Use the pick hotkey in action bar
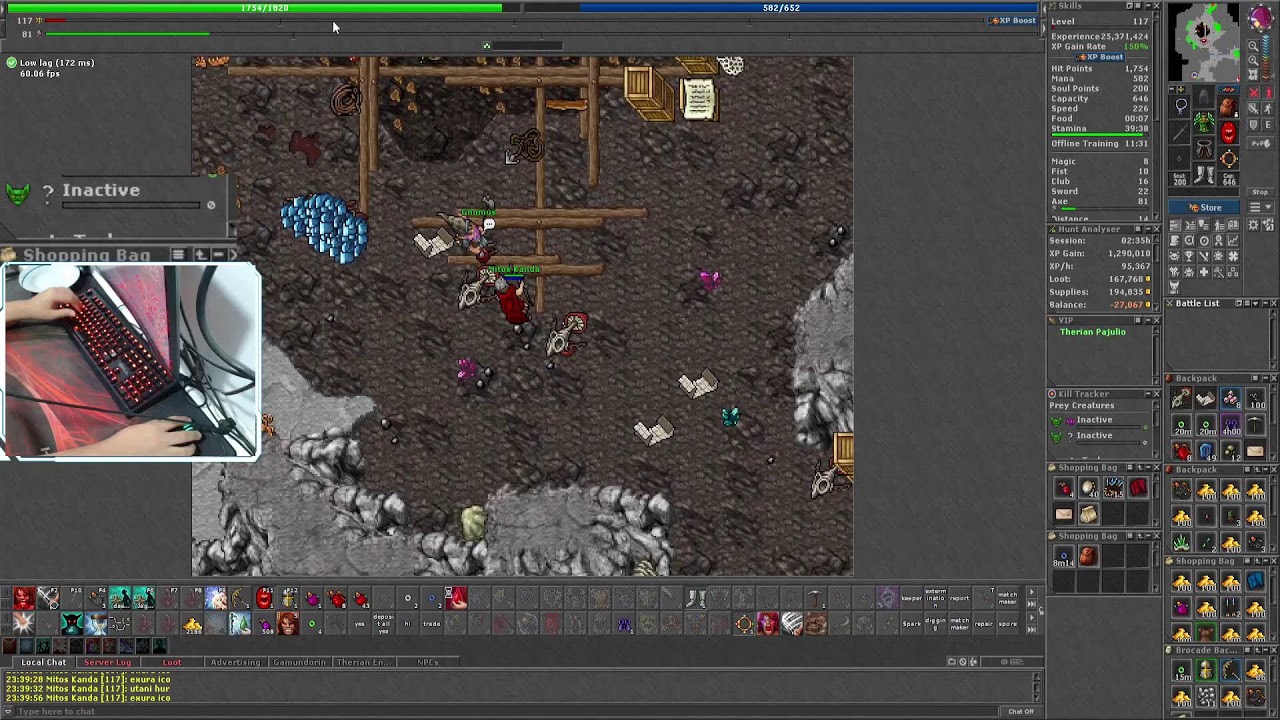 (815, 597)
